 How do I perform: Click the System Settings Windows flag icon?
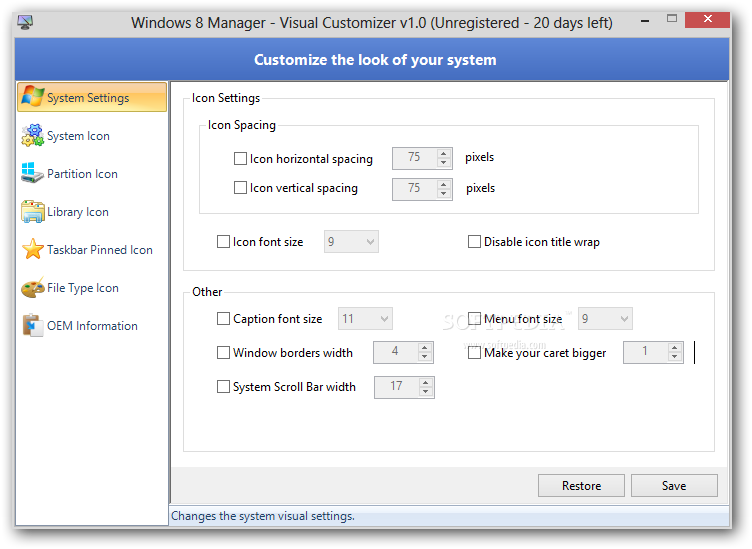[x=33, y=96]
